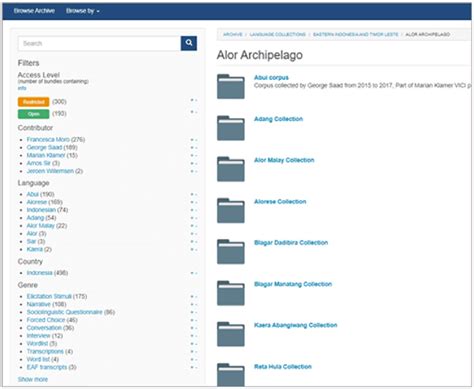The image size is (474, 389).
Task: Click the plus icon on Abui language row
Action: point(192,194)
